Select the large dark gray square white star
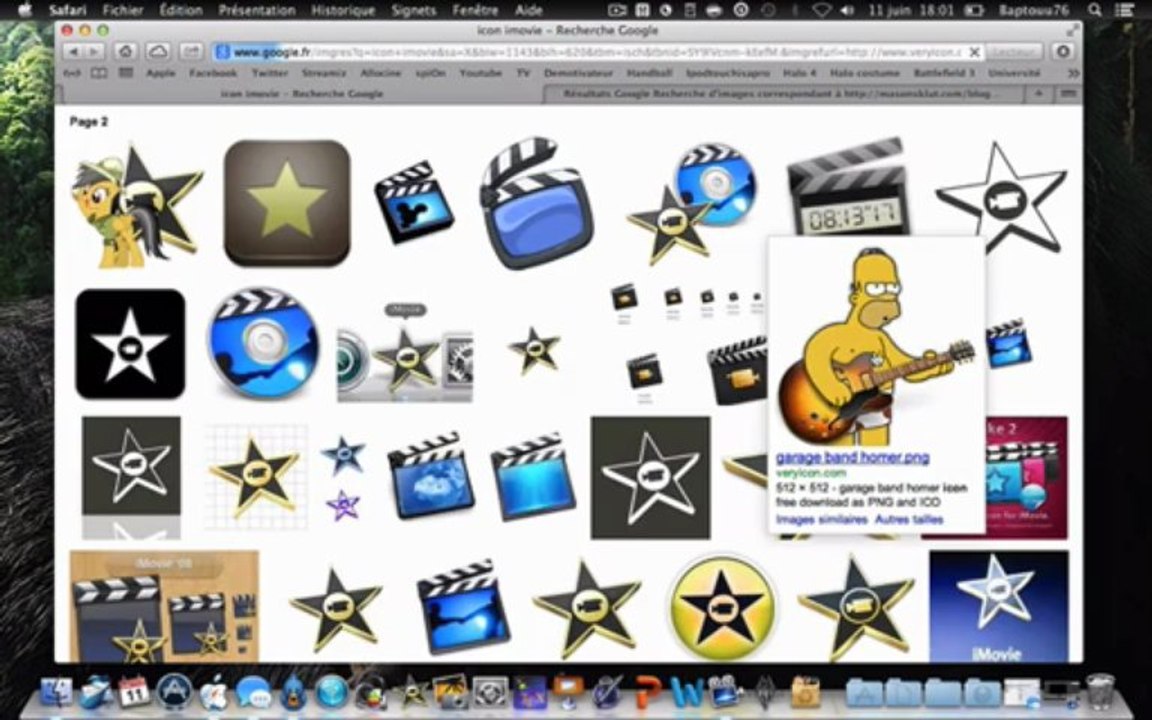This screenshot has width=1152, height=720. pos(650,478)
